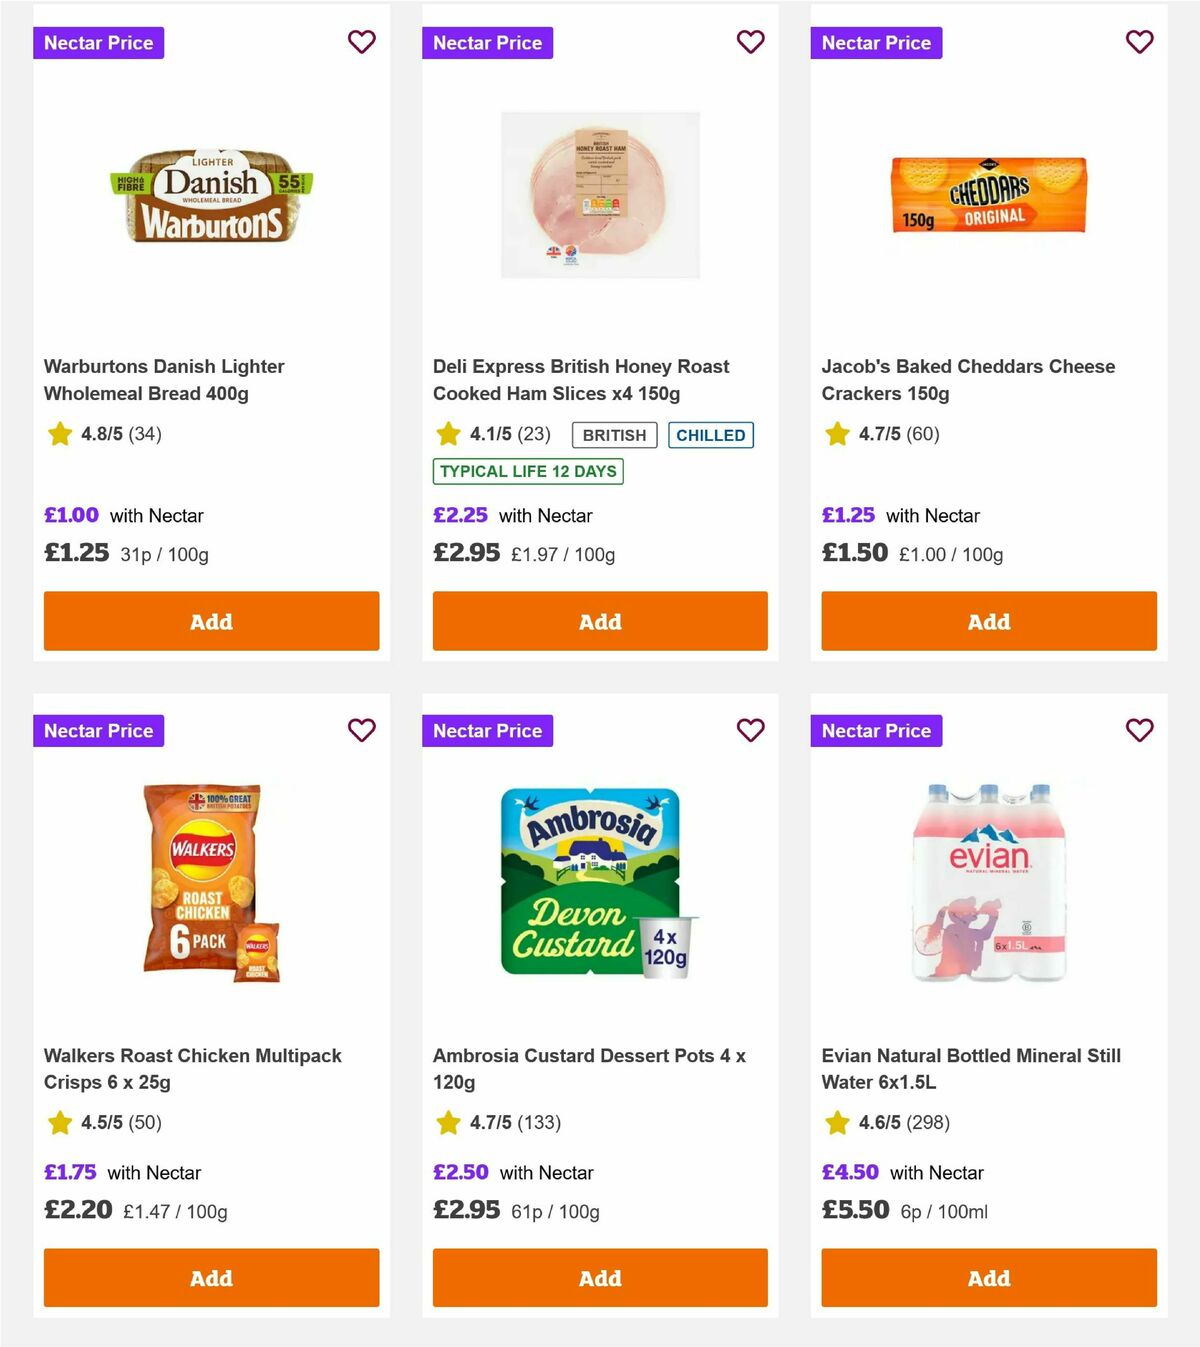Click the star rating for Honey Roast Ham
This screenshot has height=1347, width=1200.
(477, 434)
